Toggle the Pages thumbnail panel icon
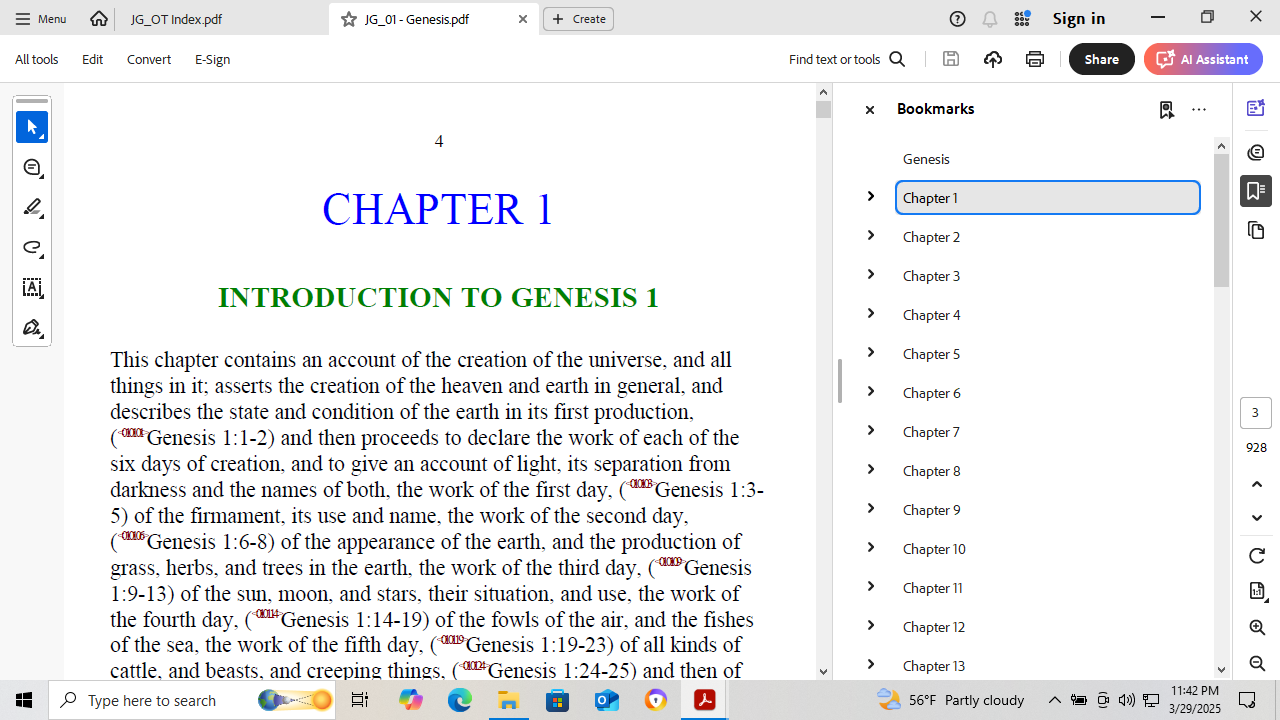Viewport: 1280px width, 720px height. [1256, 231]
